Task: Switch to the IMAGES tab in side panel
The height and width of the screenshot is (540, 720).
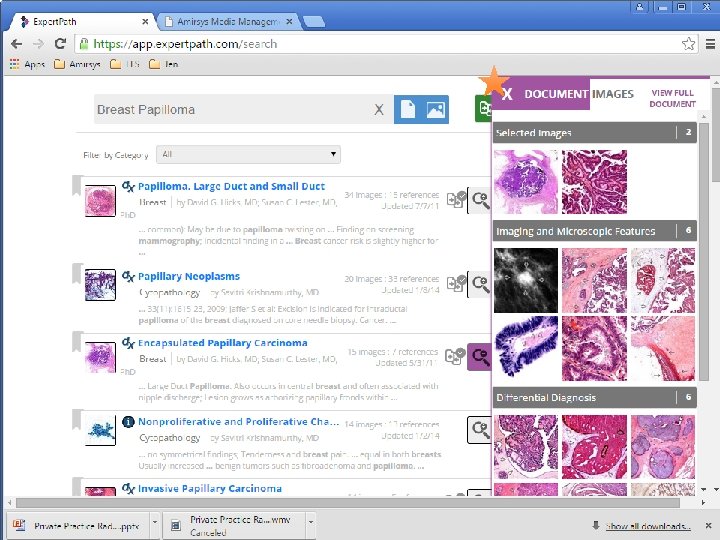Action: (613, 94)
